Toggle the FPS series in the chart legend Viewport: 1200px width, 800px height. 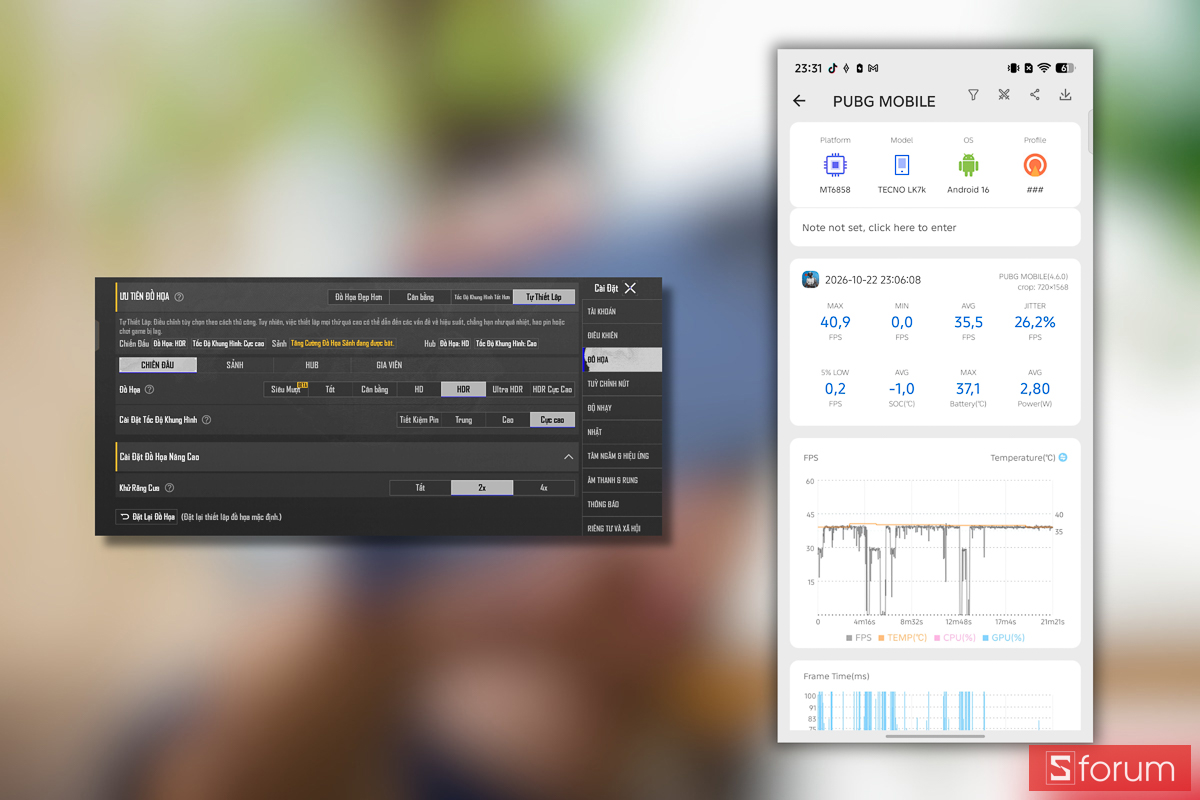tap(859, 637)
